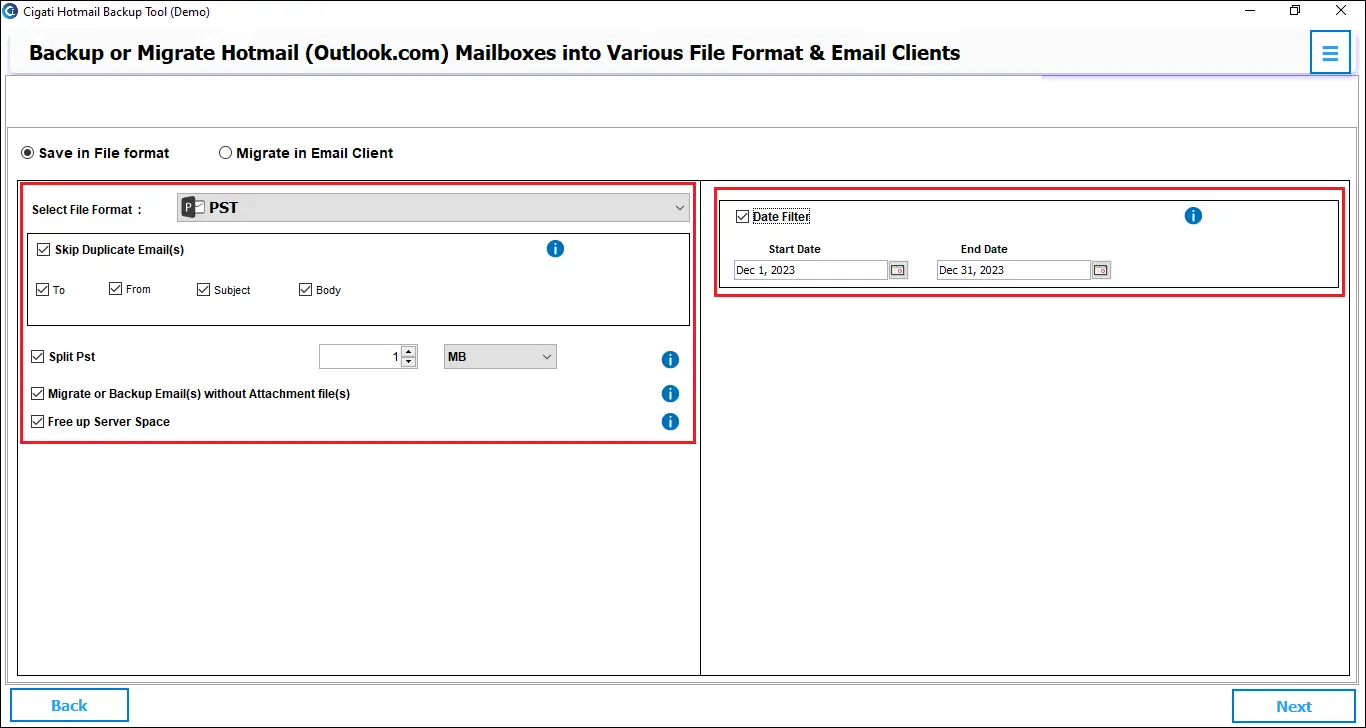The width and height of the screenshot is (1366, 728).
Task: Disable the Date Filter checkbox
Action: (x=742, y=216)
